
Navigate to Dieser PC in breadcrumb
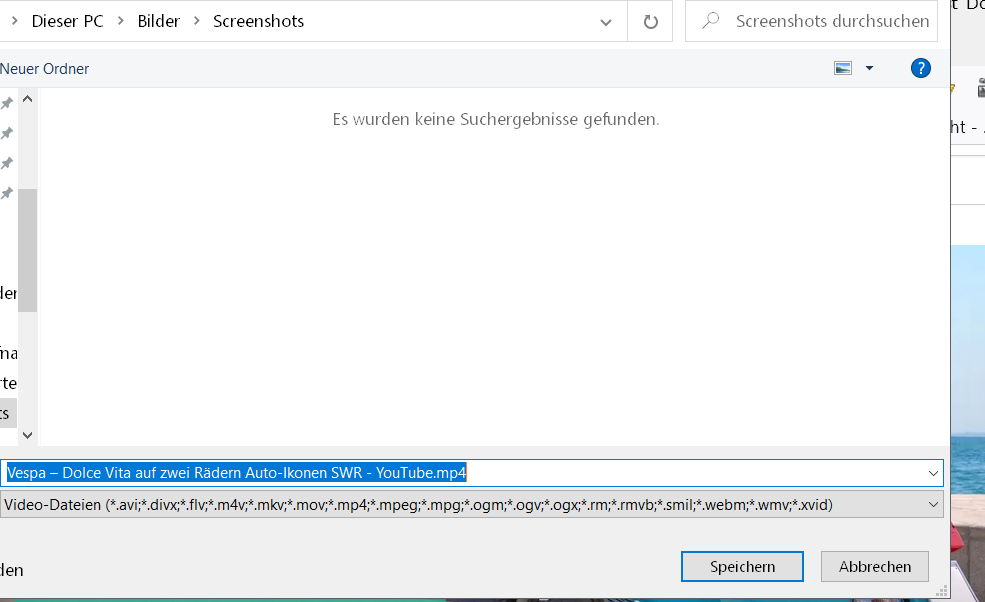[x=67, y=21]
